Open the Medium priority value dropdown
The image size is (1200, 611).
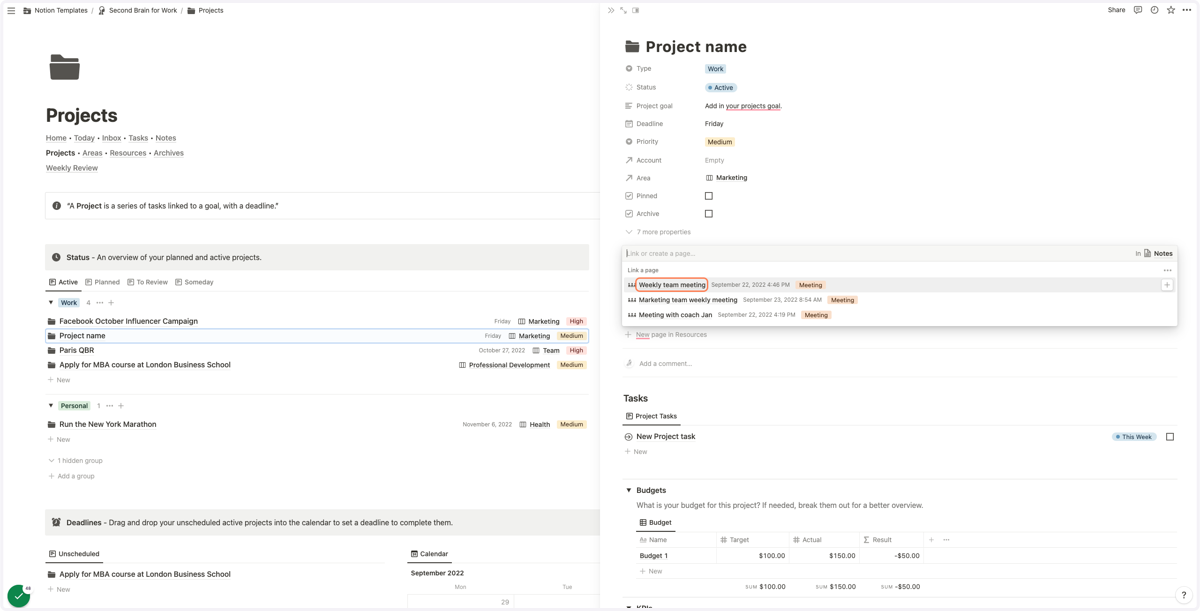(x=720, y=142)
